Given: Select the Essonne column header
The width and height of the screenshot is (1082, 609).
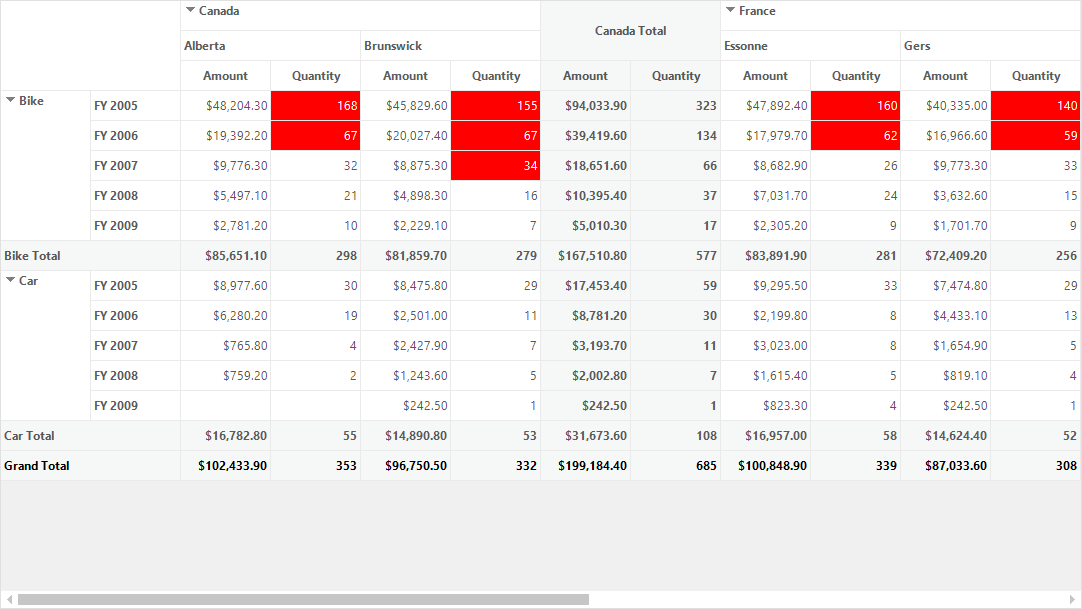Looking at the screenshot, I should click(x=810, y=46).
